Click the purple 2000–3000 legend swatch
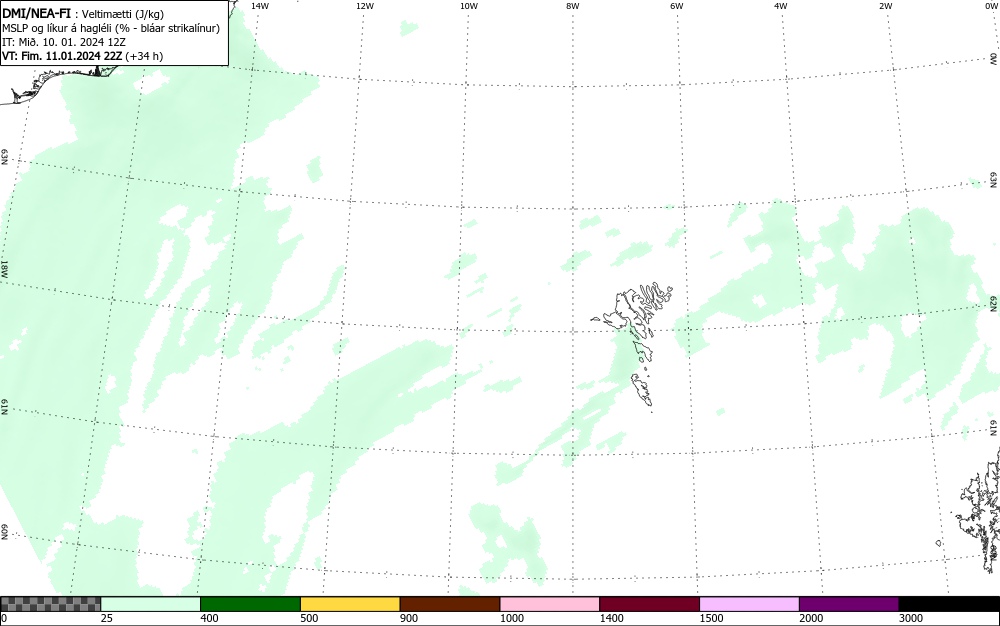This screenshot has width=1000, height=626. point(849,604)
